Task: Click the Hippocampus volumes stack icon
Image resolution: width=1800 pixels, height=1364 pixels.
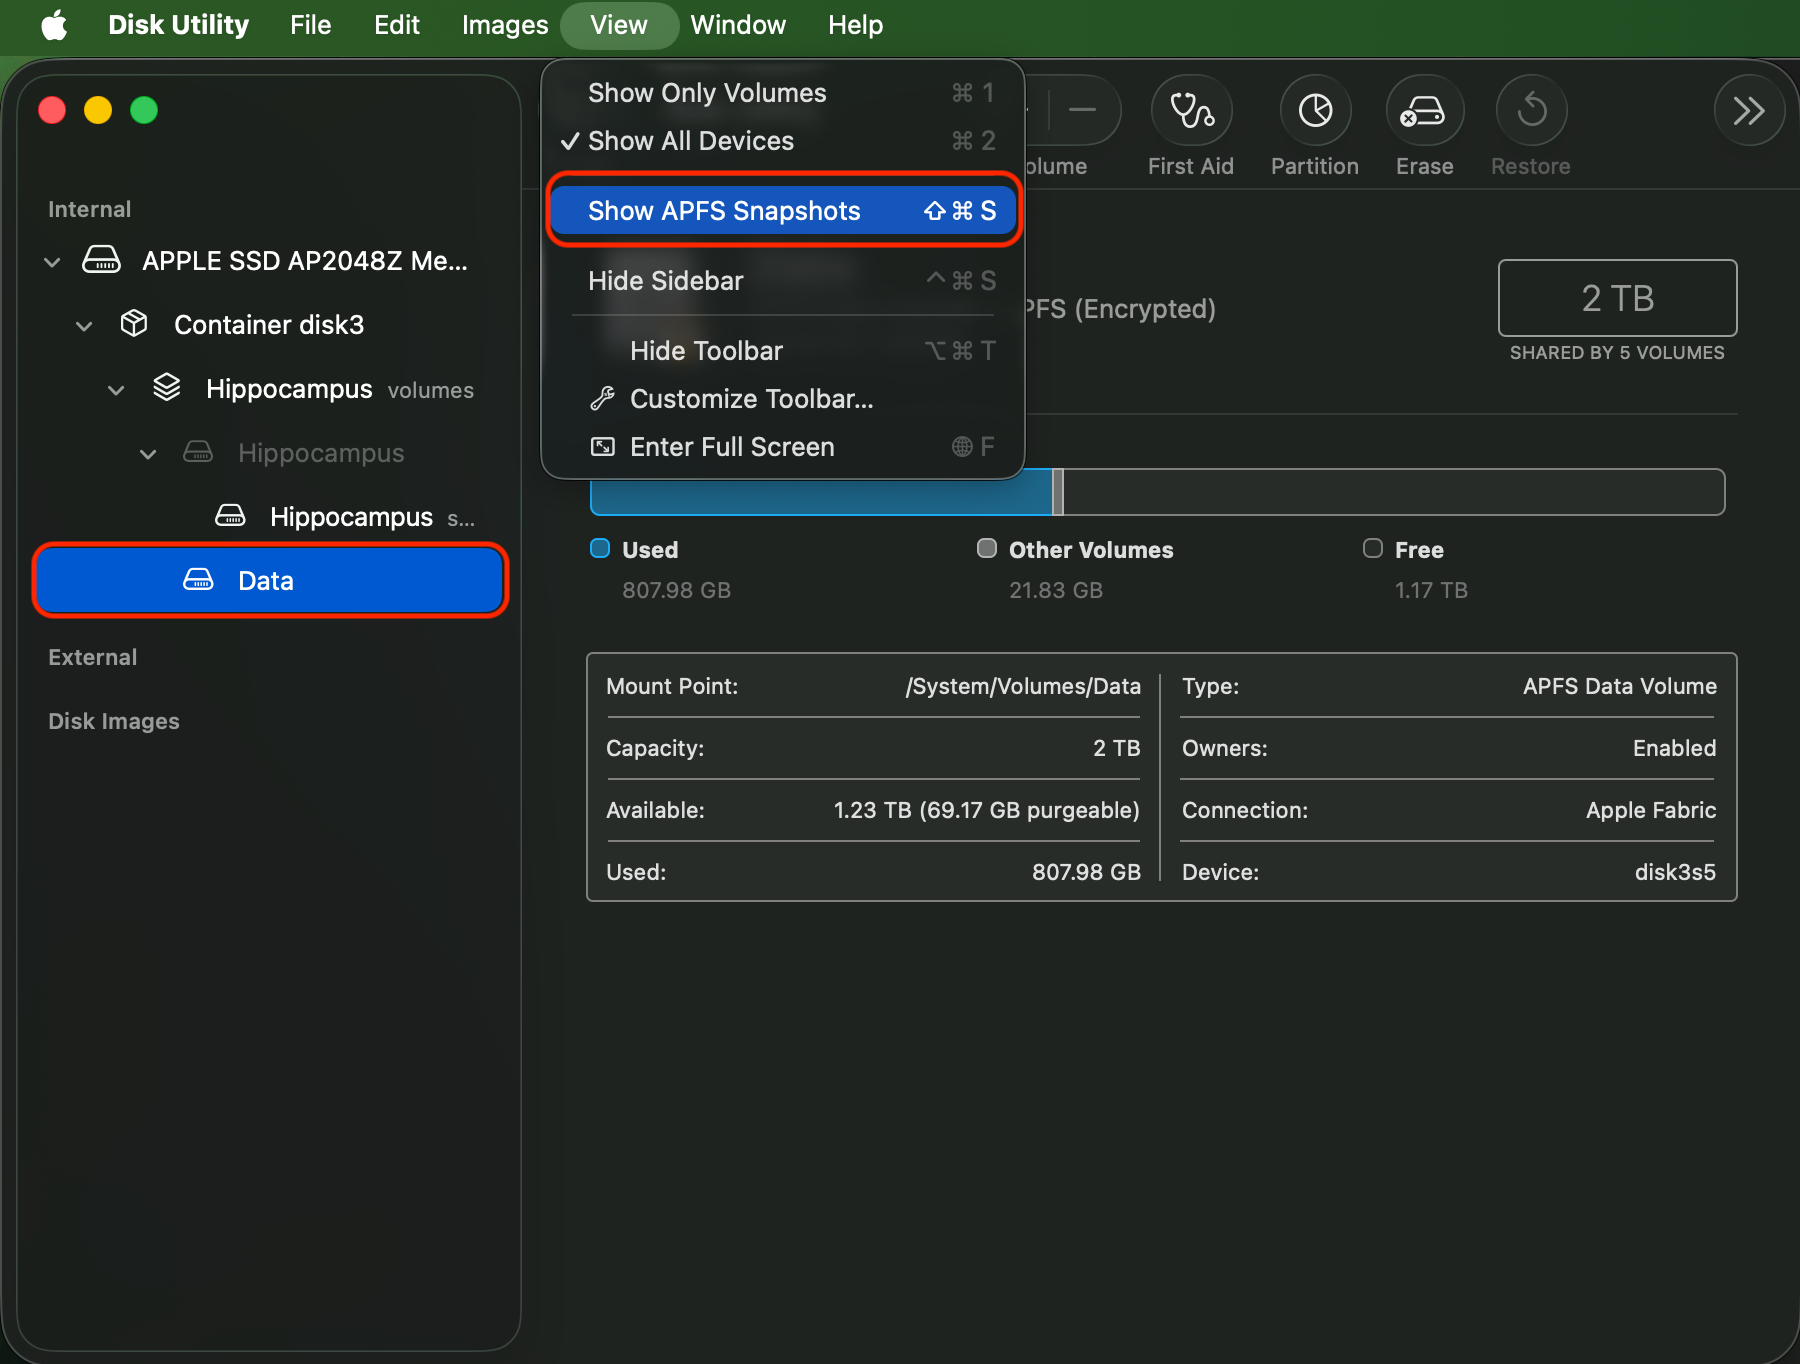Action: pos(167,388)
